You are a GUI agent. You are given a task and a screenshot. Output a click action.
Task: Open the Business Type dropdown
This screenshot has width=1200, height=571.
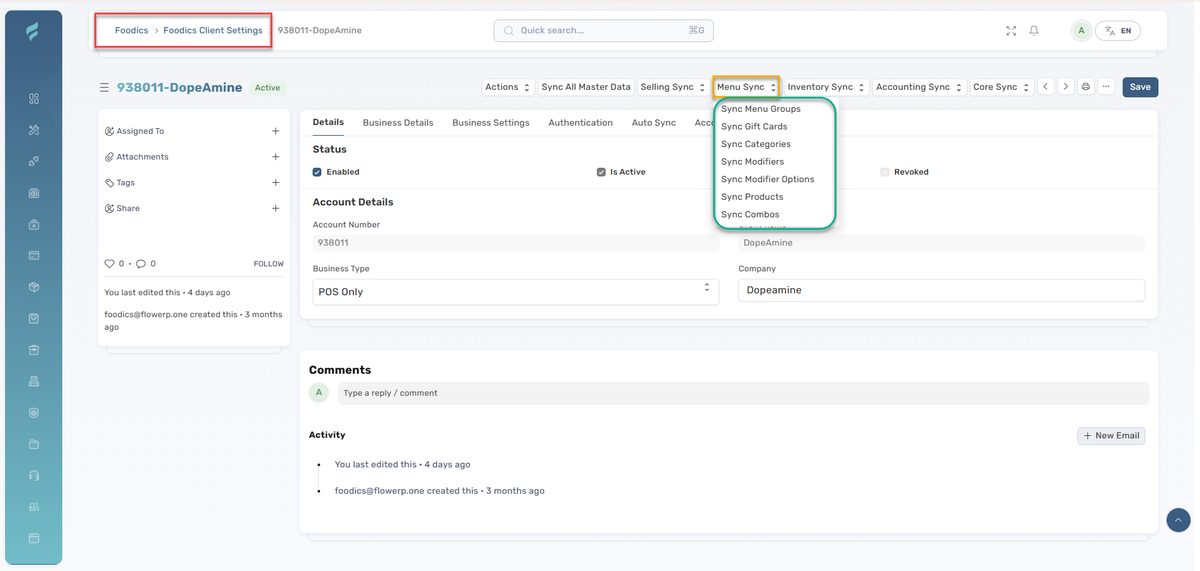point(515,291)
